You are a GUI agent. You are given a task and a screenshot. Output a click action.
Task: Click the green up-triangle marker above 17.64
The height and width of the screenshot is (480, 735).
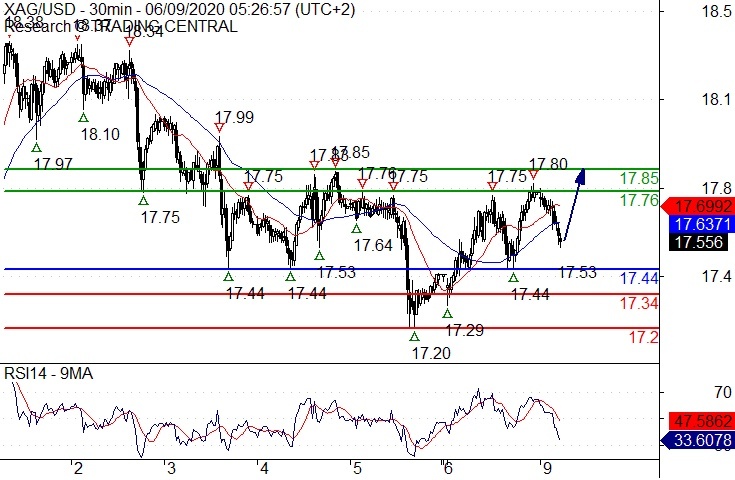click(x=357, y=228)
